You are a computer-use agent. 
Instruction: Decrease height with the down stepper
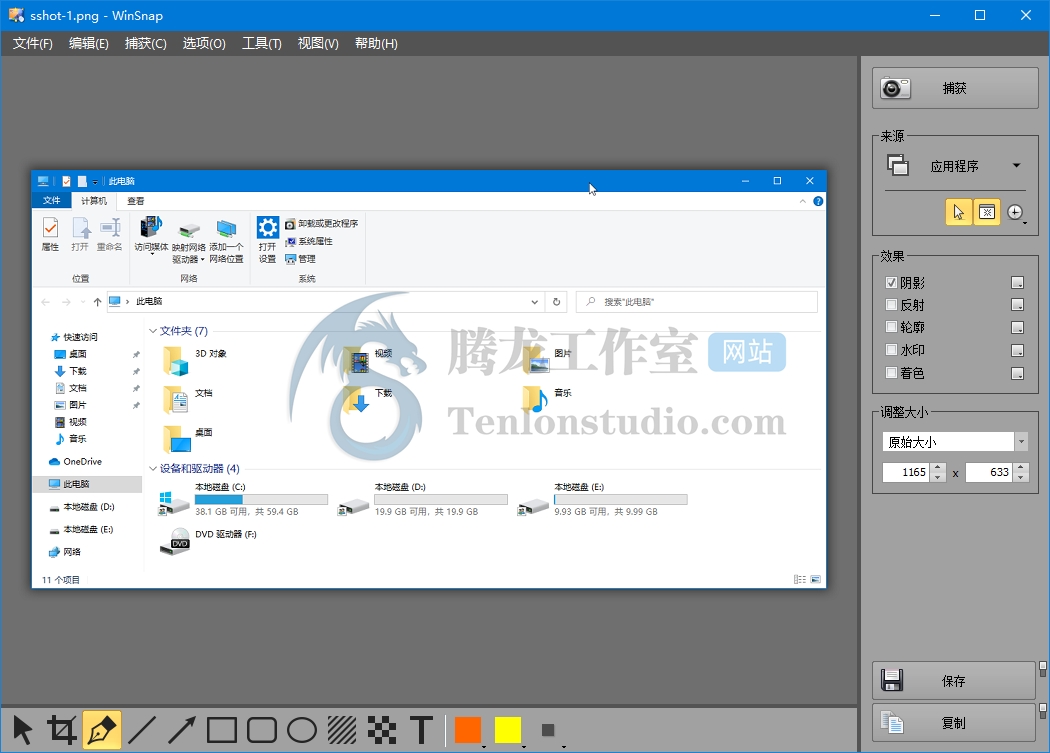coord(1021,477)
